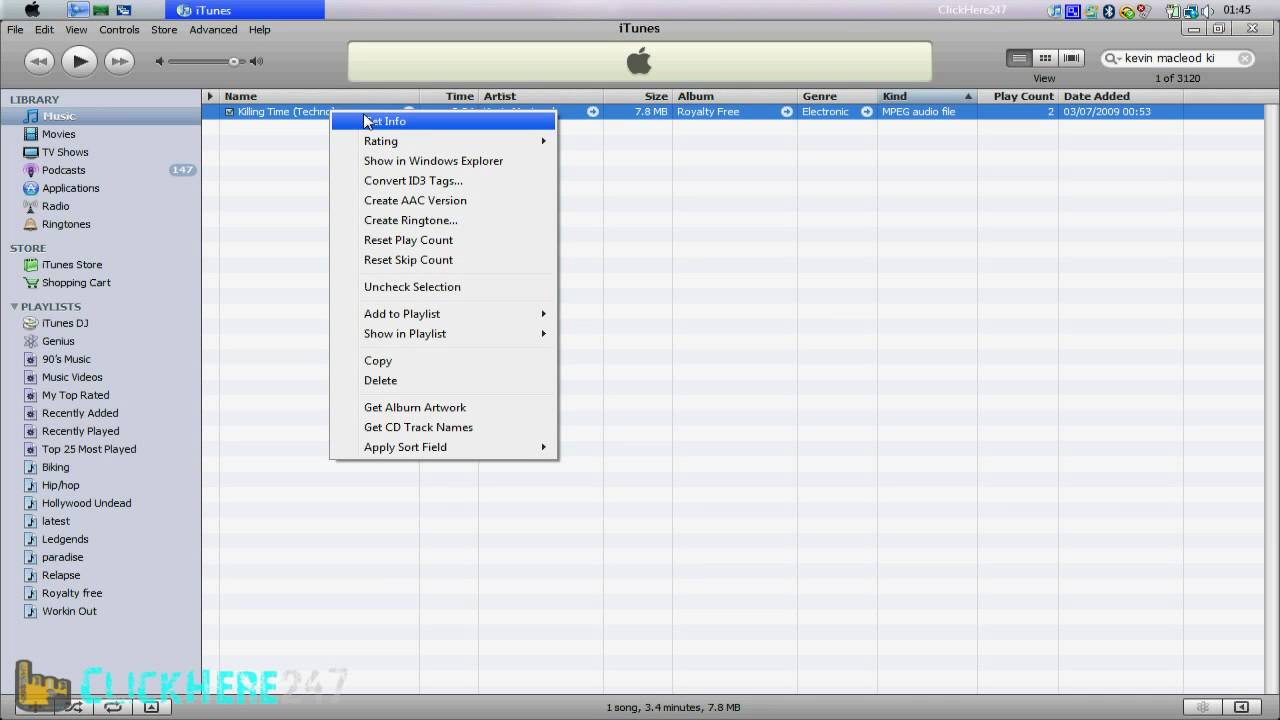Choose Create AAC Version
The height and width of the screenshot is (720, 1280).
point(443,201)
